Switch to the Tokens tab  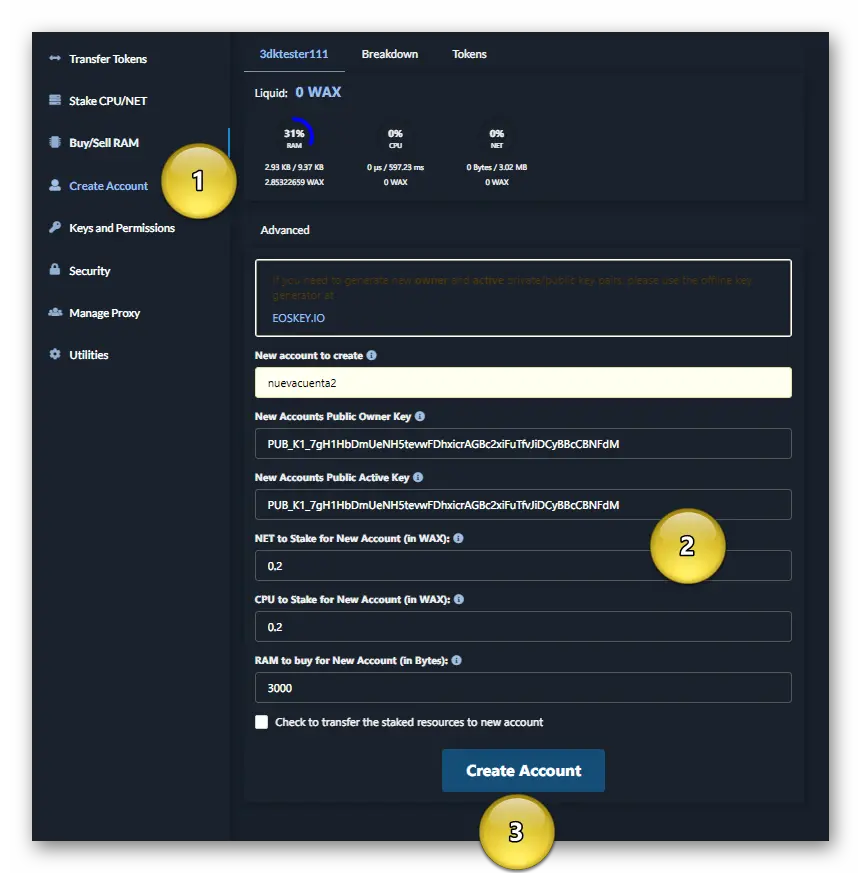tap(469, 54)
